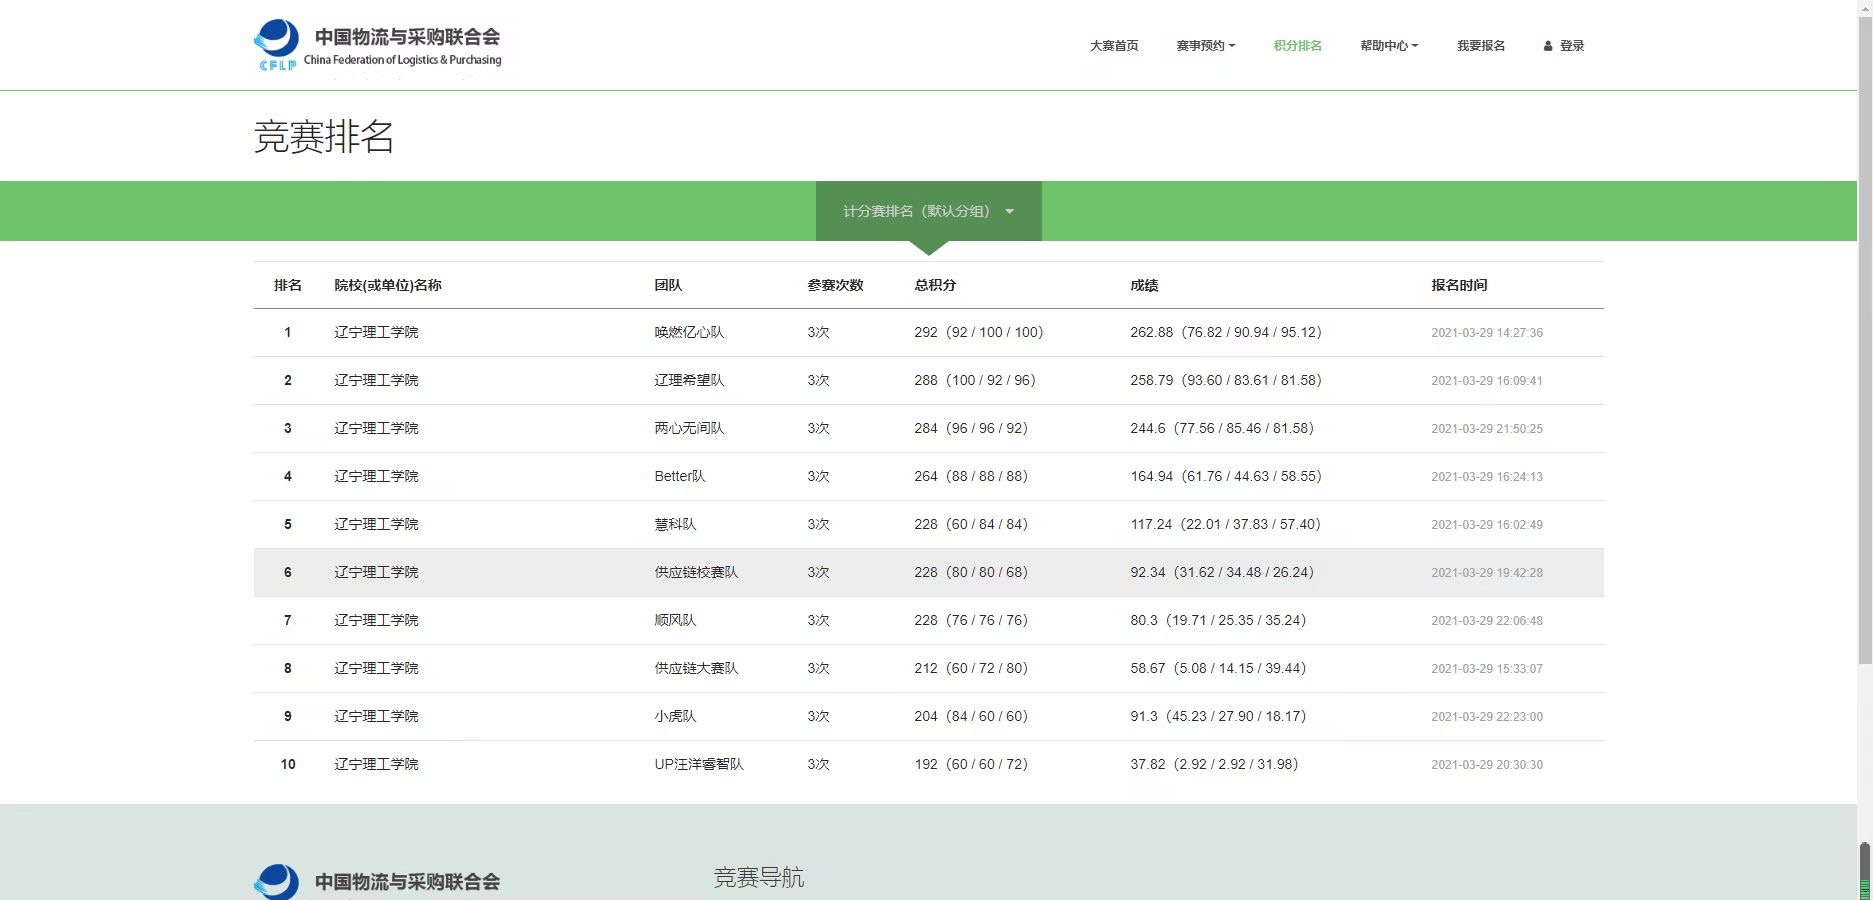Click result 262.88 (76.82 / 90.94 / 95.12)
This screenshot has height=900, width=1873.
[1226, 332]
